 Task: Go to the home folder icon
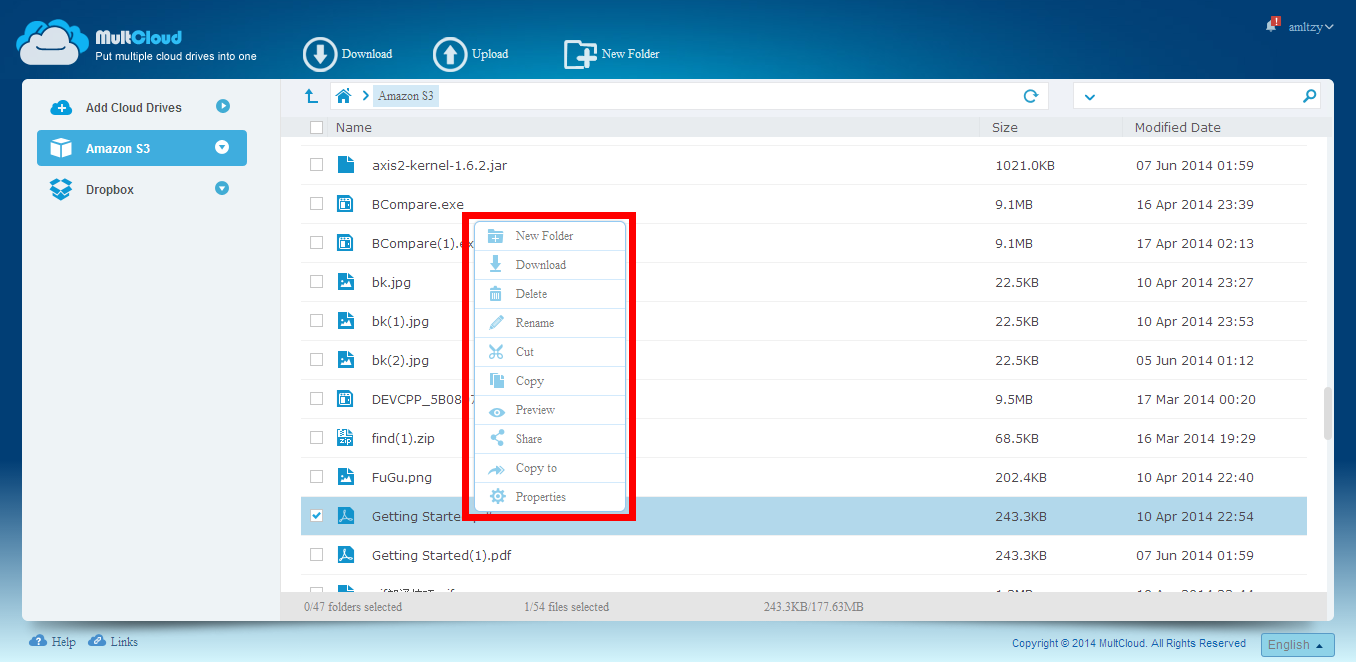click(x=343, y=96)
